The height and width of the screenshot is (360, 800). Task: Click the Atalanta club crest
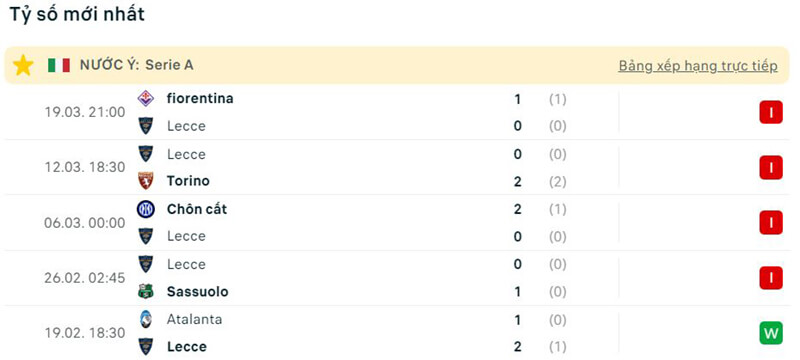point(146,319)
